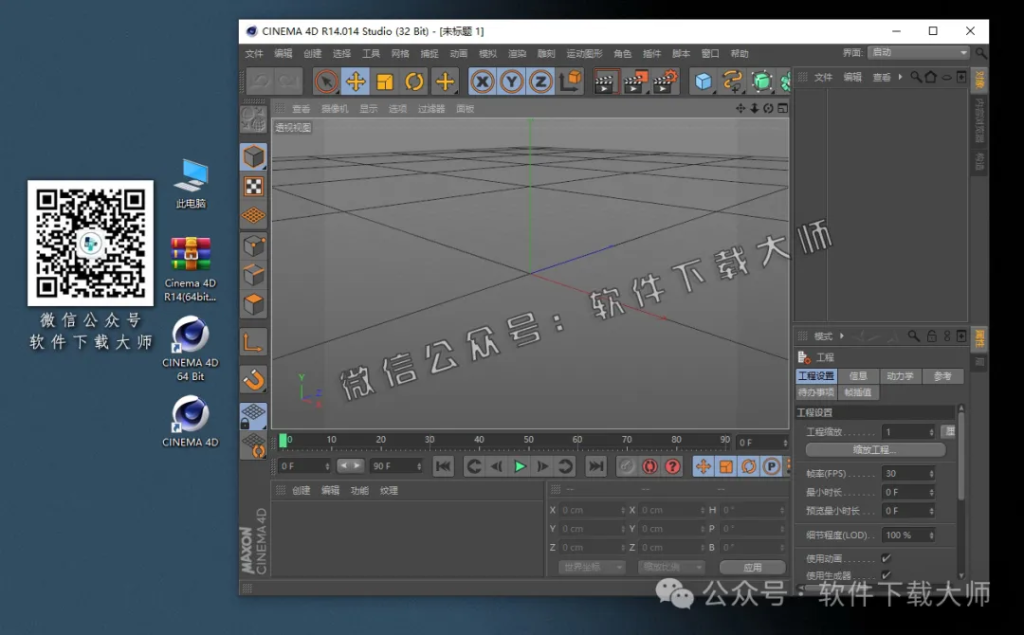Click the Render View icon
Viewport: 1024px width, 635px height.
604,81
